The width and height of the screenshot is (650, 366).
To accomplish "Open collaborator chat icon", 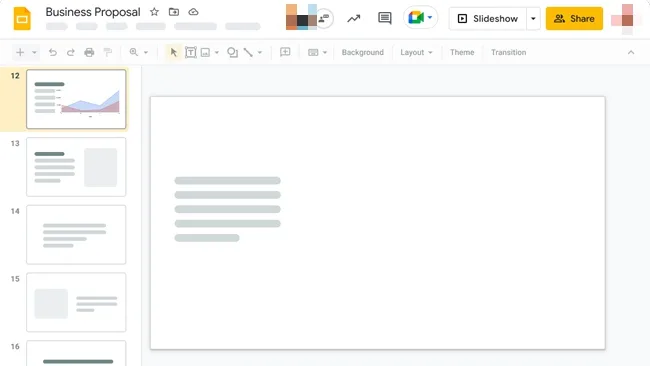I will [325, 18].
